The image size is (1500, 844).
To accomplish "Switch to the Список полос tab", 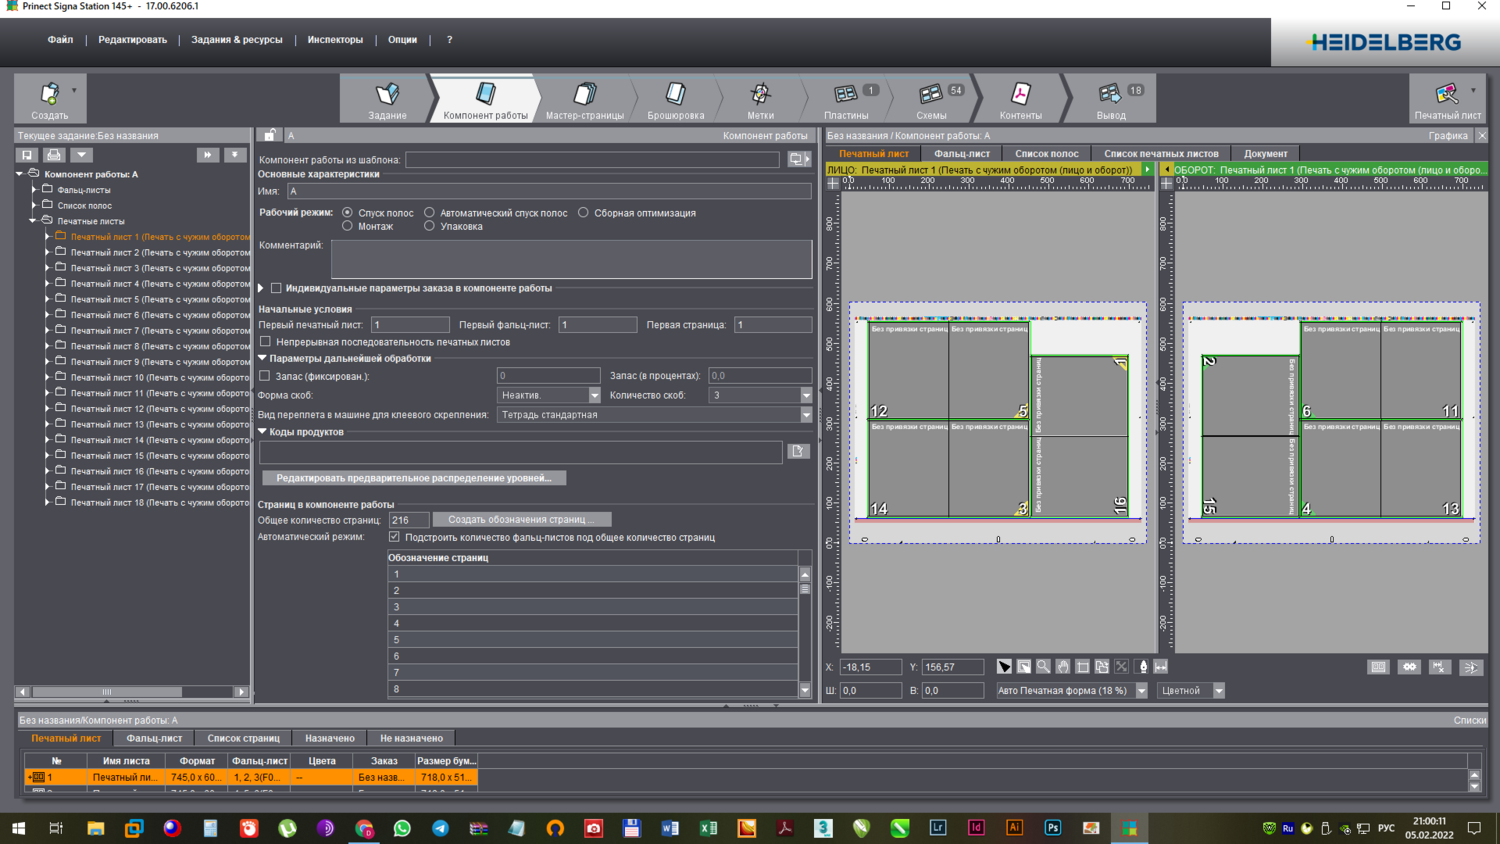I will click(x=1046, y=154).
